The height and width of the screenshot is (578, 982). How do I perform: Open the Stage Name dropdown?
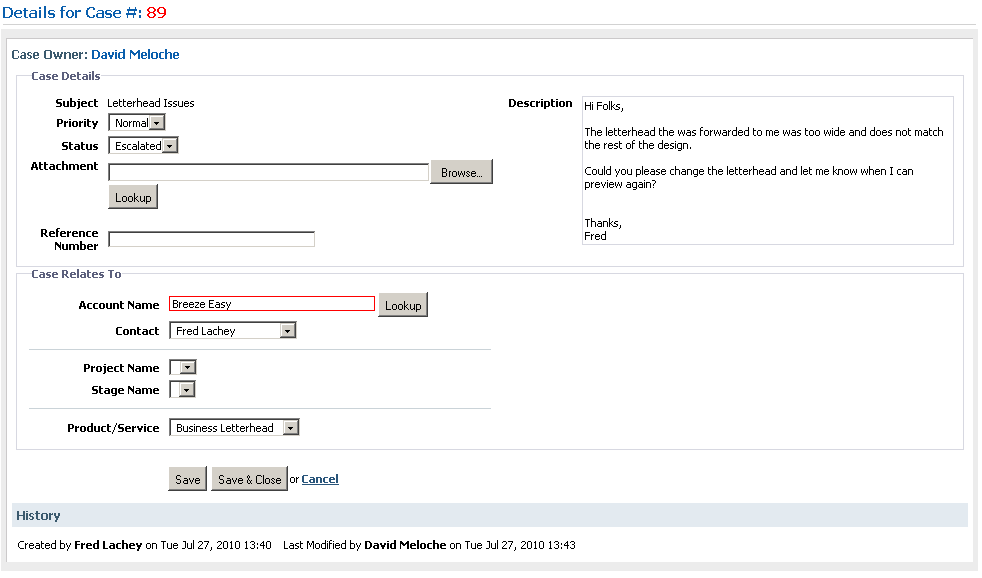[182, 390]
